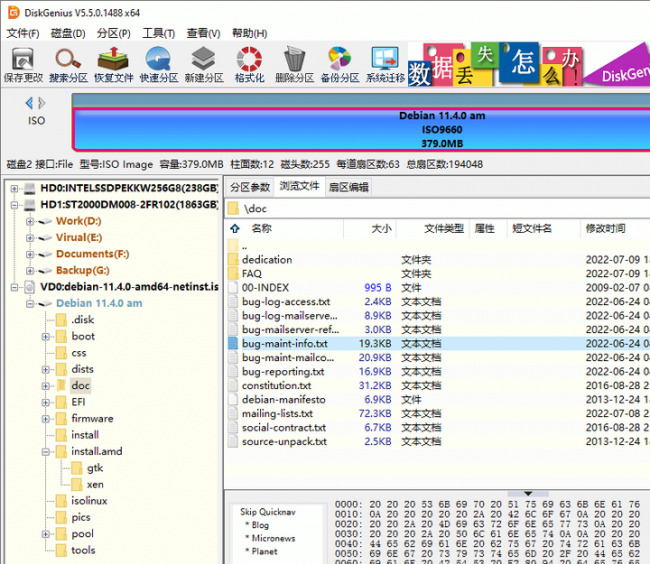Sort file list by Size (大小) column
Viewport: 650px width, 564px height.
pyautogui.click(x=381, y=228)
